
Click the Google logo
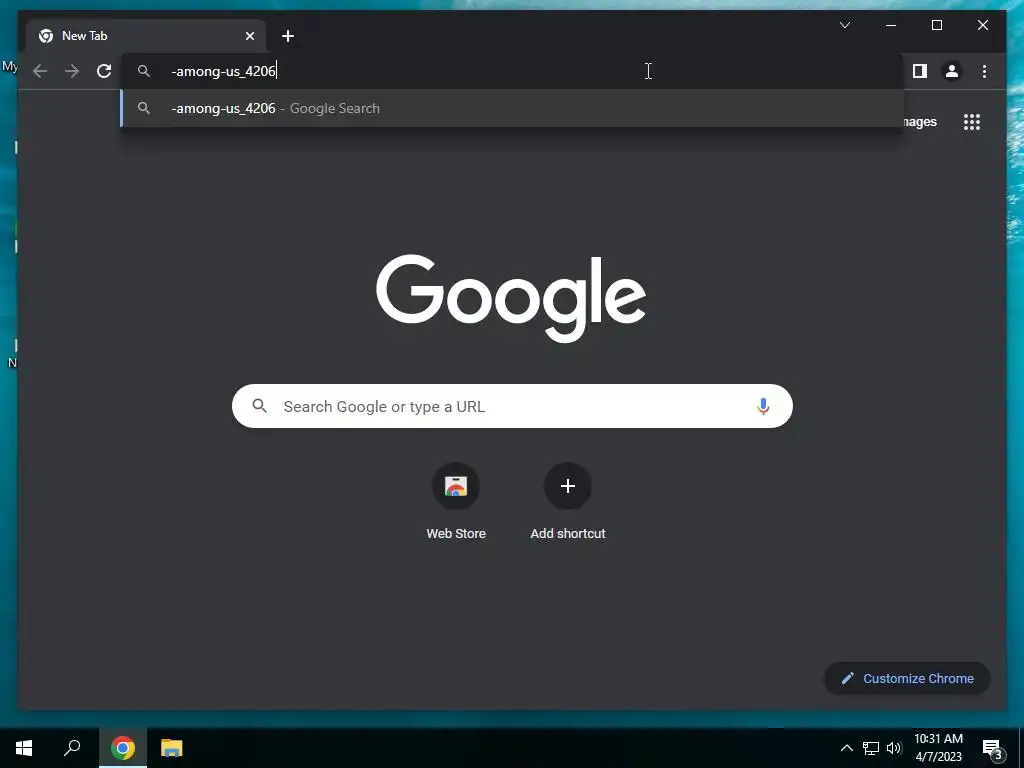[511, 298]
